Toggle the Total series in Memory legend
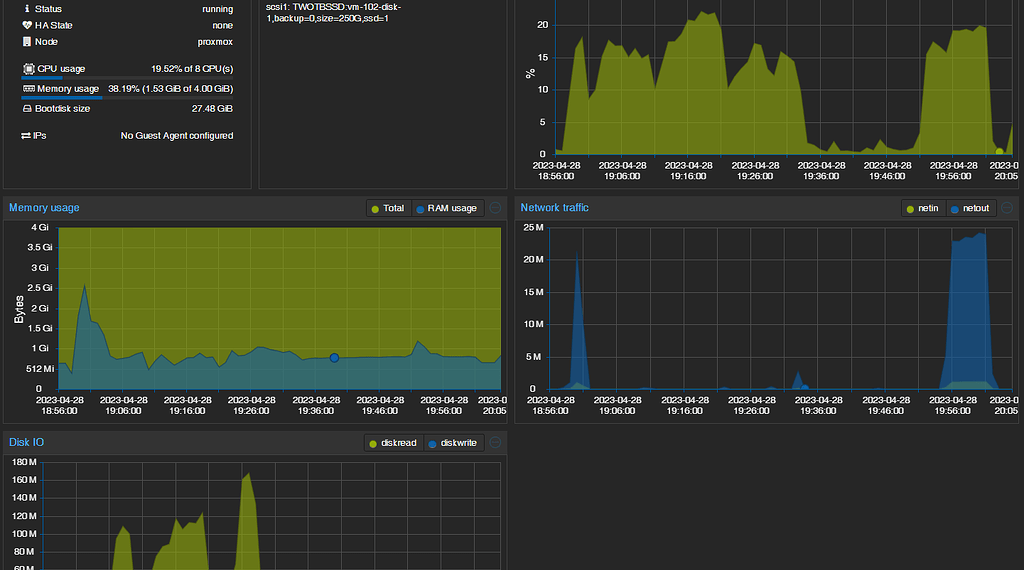 (x=388, y=208)
